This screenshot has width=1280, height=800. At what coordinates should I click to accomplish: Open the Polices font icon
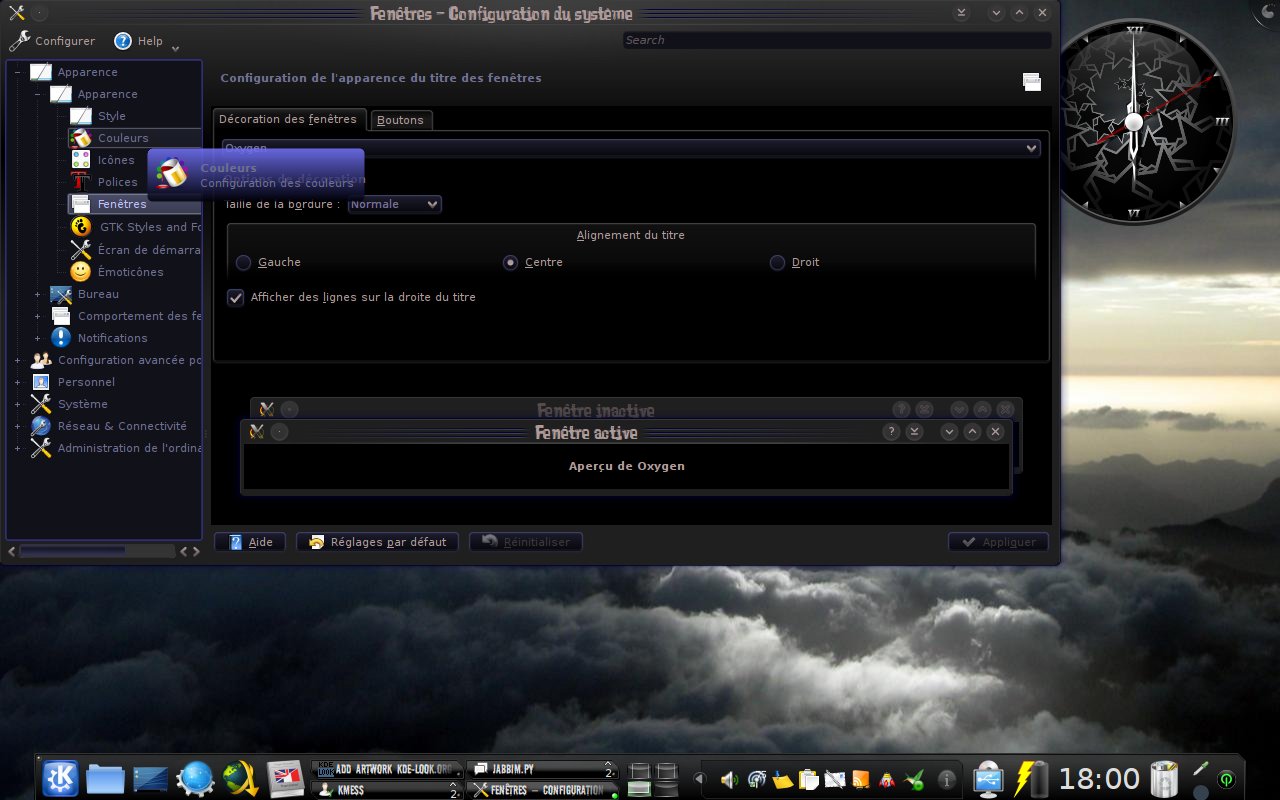(x=81, y=182)
